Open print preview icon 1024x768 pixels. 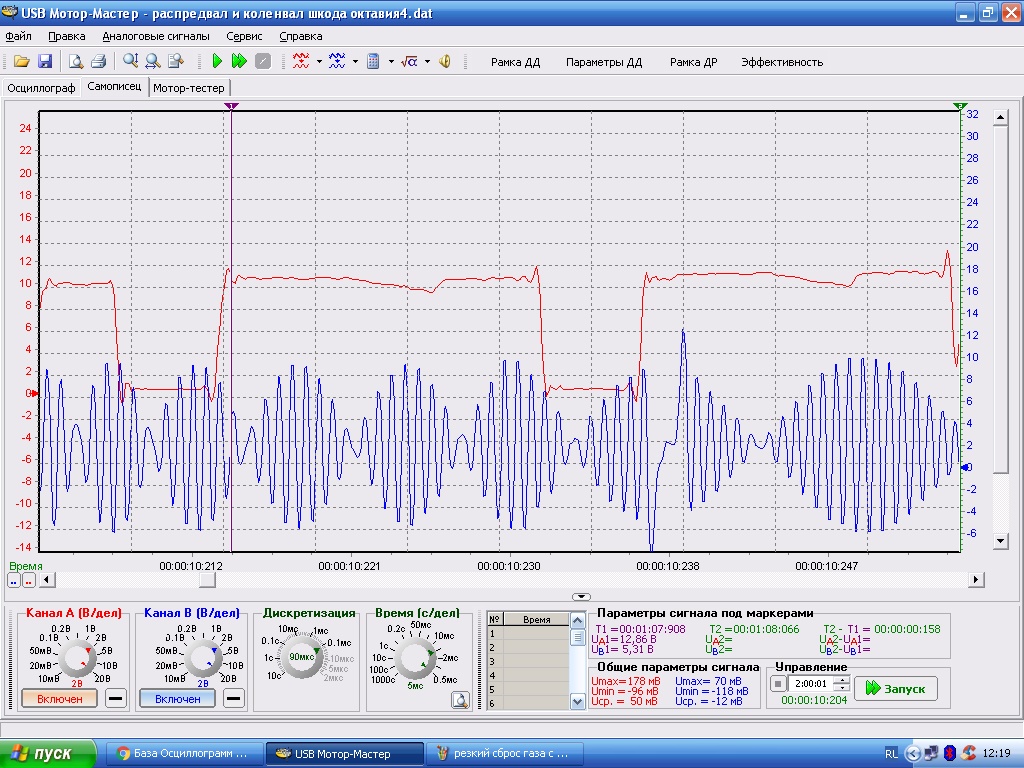[x=76, y=61]
